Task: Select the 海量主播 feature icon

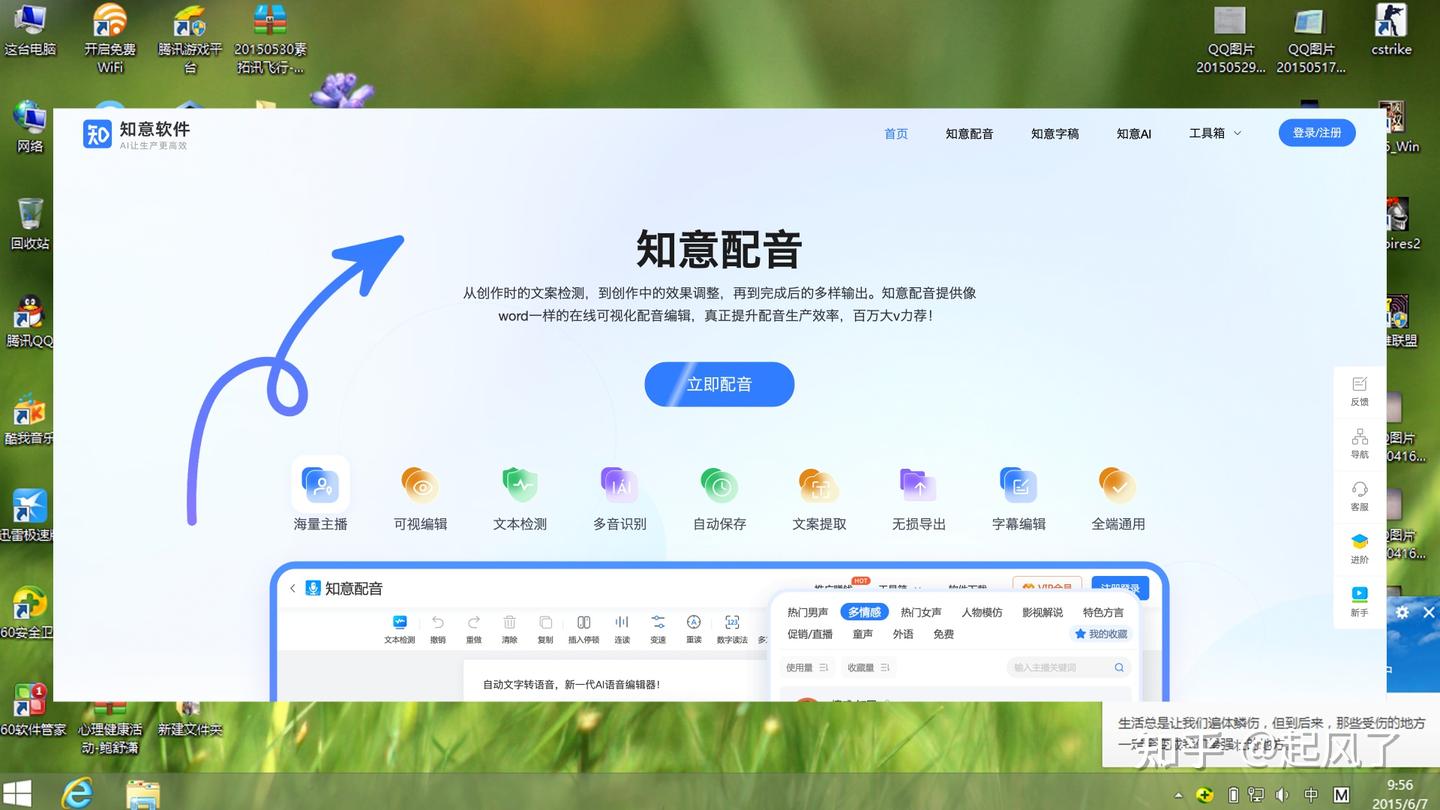Action: [320, 486]
